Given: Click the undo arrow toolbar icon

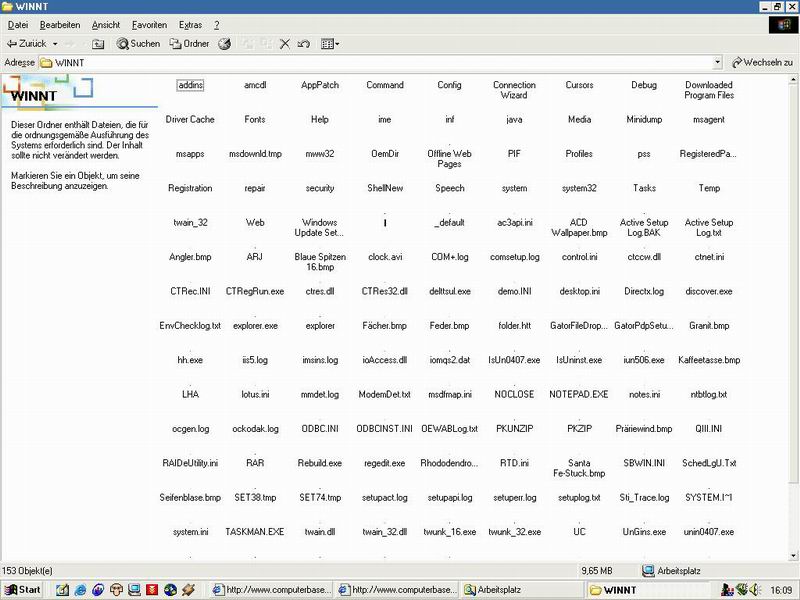Looking at the screenshot, I should point(304,44).
